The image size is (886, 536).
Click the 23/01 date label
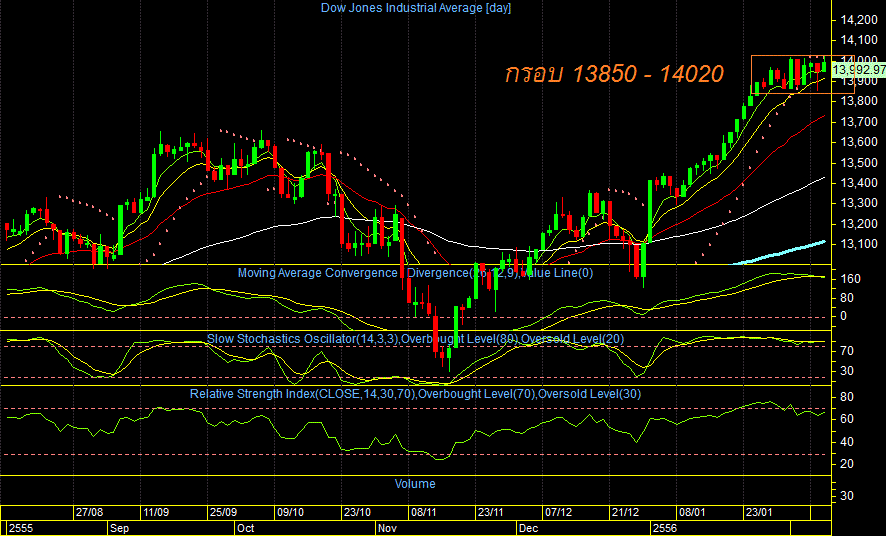click(x=759, y=512)
